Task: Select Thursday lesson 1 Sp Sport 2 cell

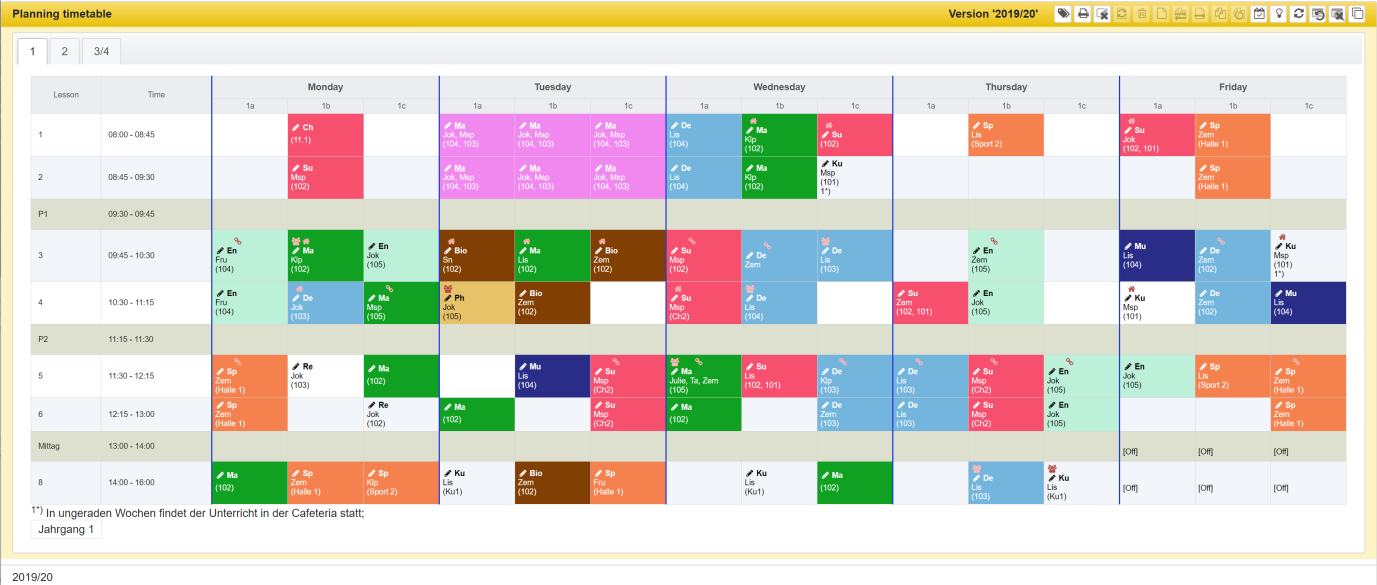Action: pyautogui.click(x=1006, y=135)
